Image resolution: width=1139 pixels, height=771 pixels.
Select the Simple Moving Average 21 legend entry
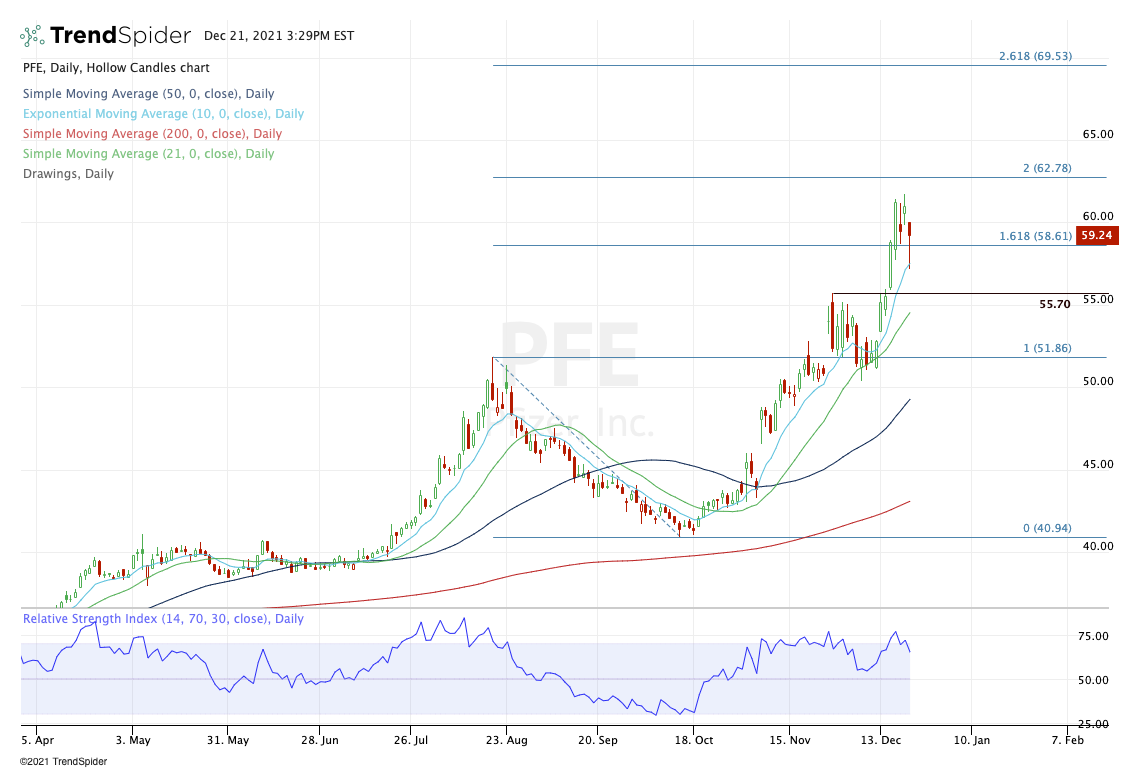coord(148,154)
